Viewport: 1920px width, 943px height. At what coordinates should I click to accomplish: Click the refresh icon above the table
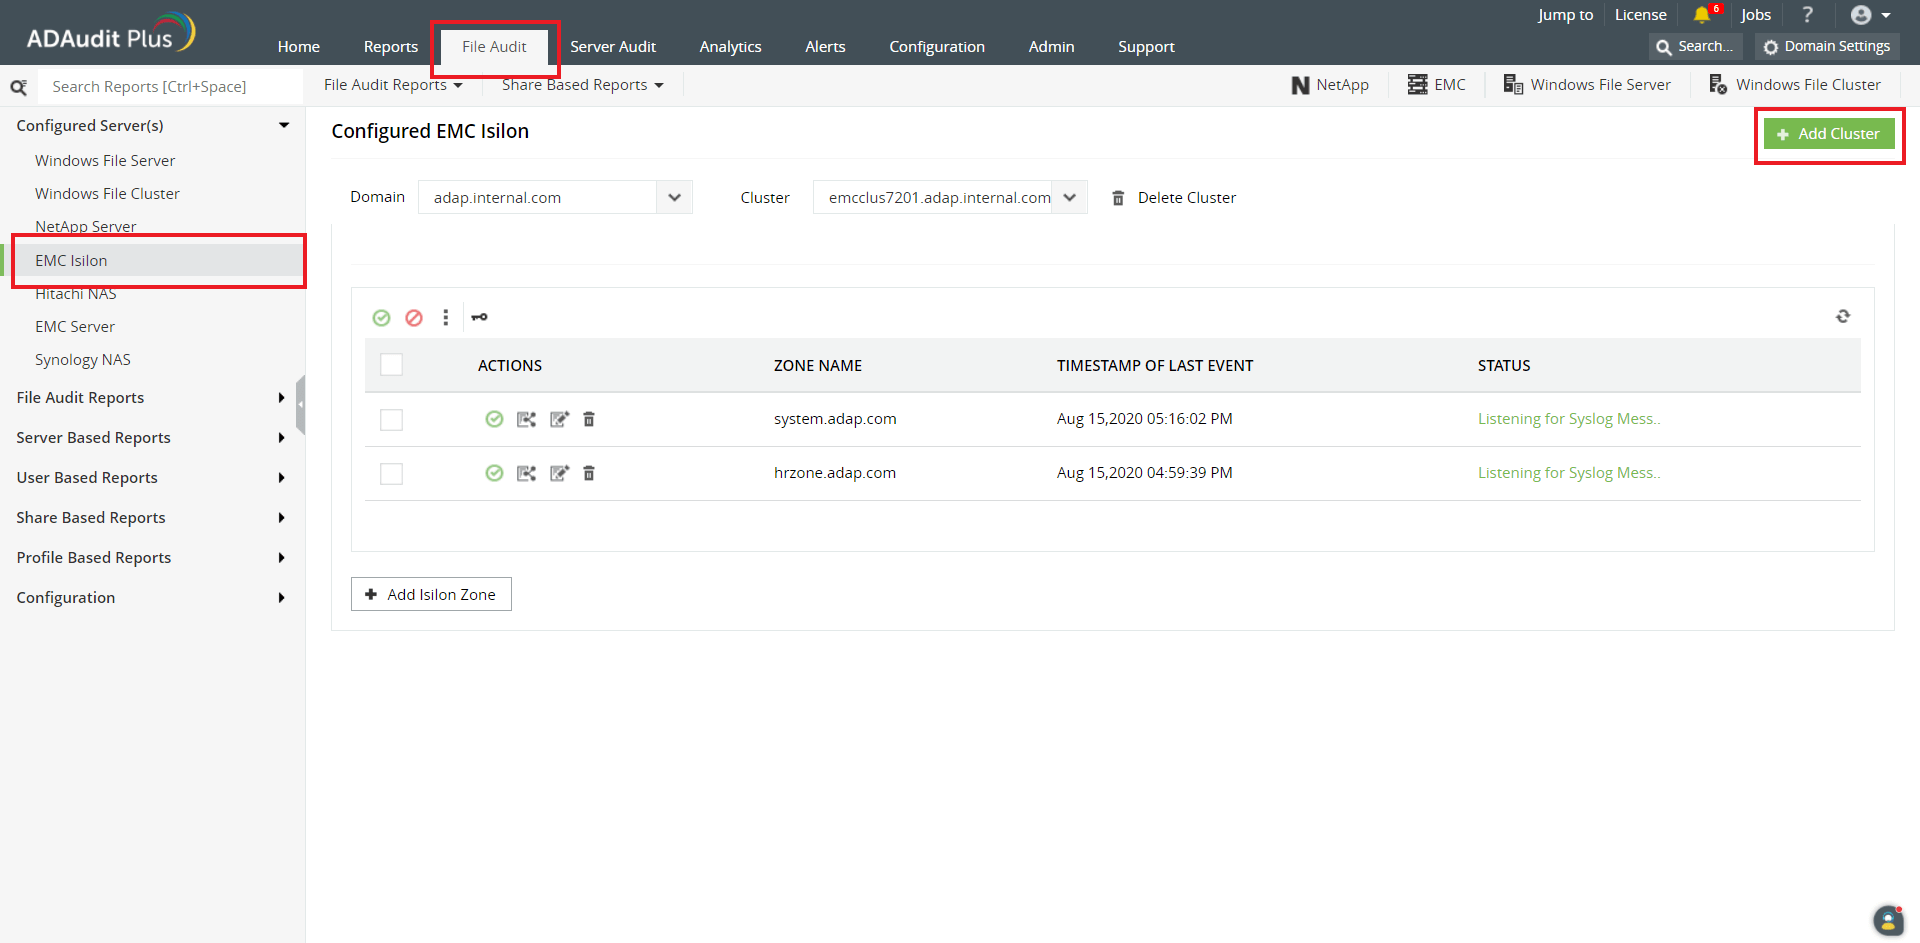pos(1843,316)
